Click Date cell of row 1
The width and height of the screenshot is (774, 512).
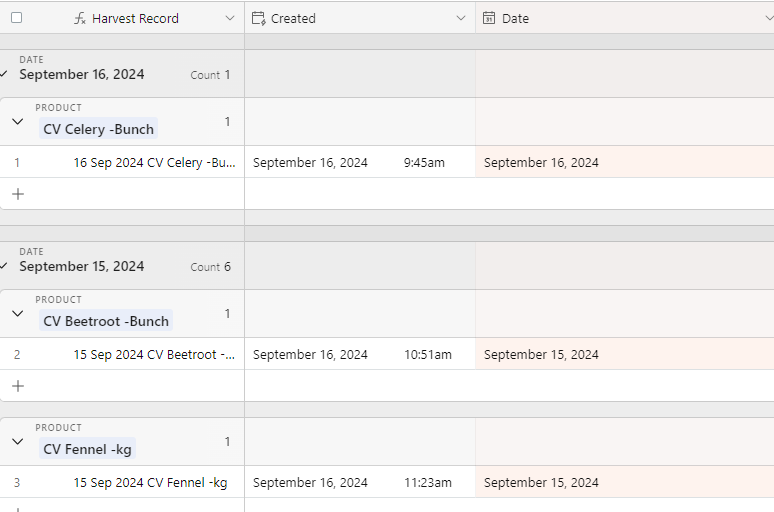(624, 162)
